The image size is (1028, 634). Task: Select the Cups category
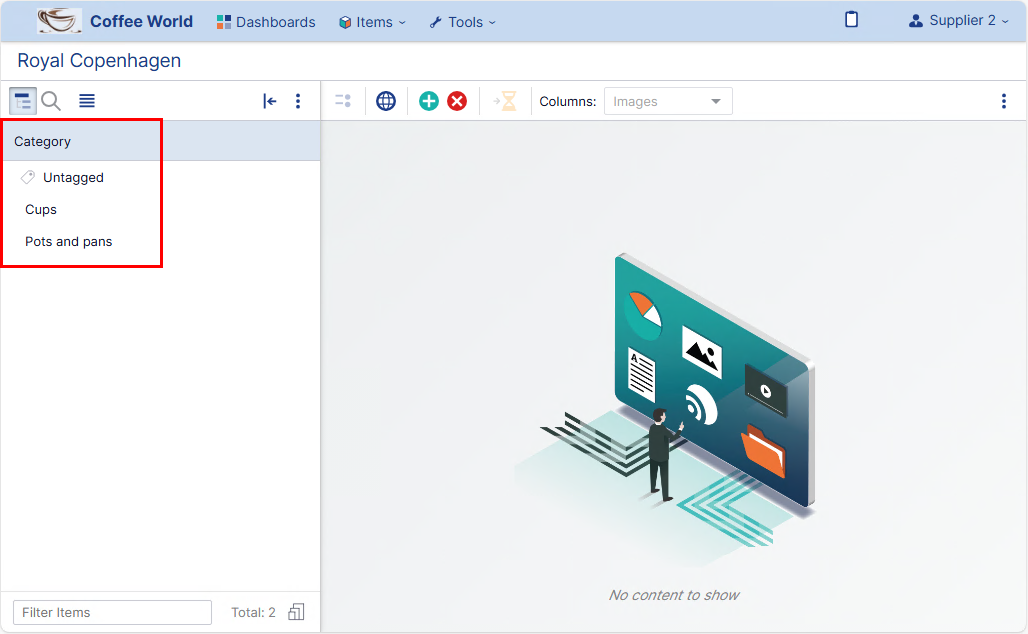41,210
